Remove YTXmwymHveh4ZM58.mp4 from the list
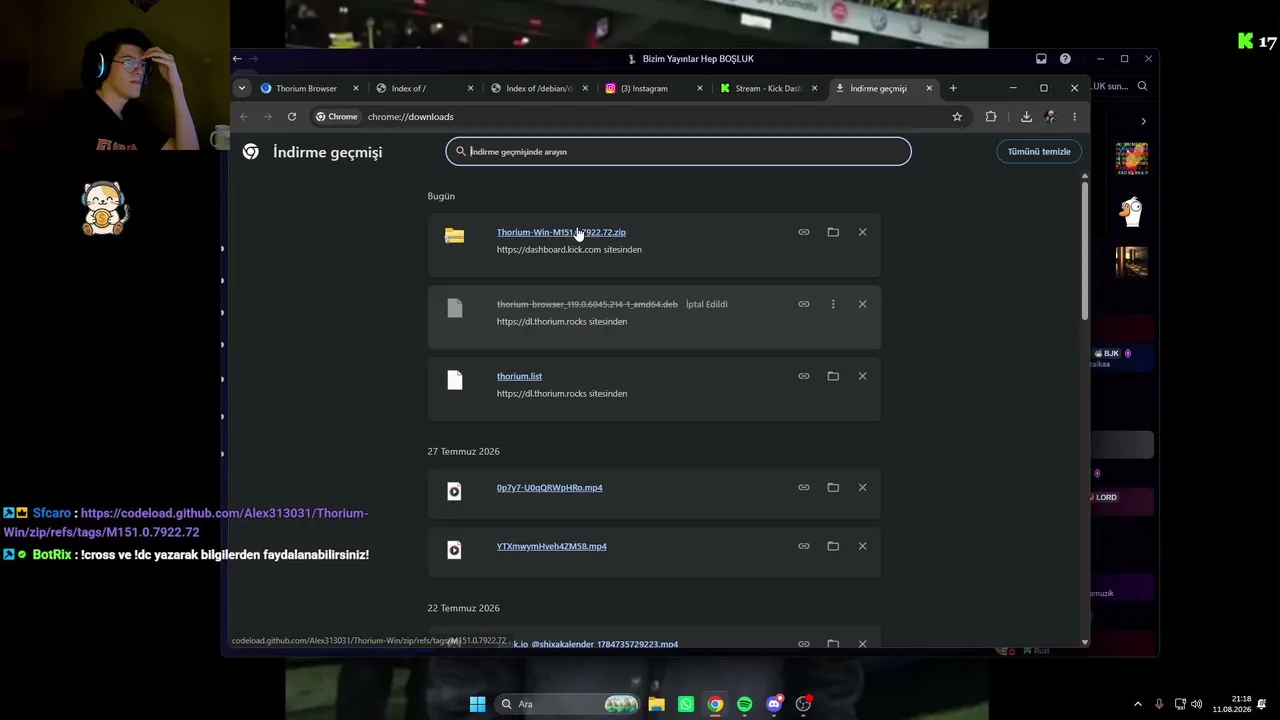Viewport: 1280px width, 720px height. point(862,546)
